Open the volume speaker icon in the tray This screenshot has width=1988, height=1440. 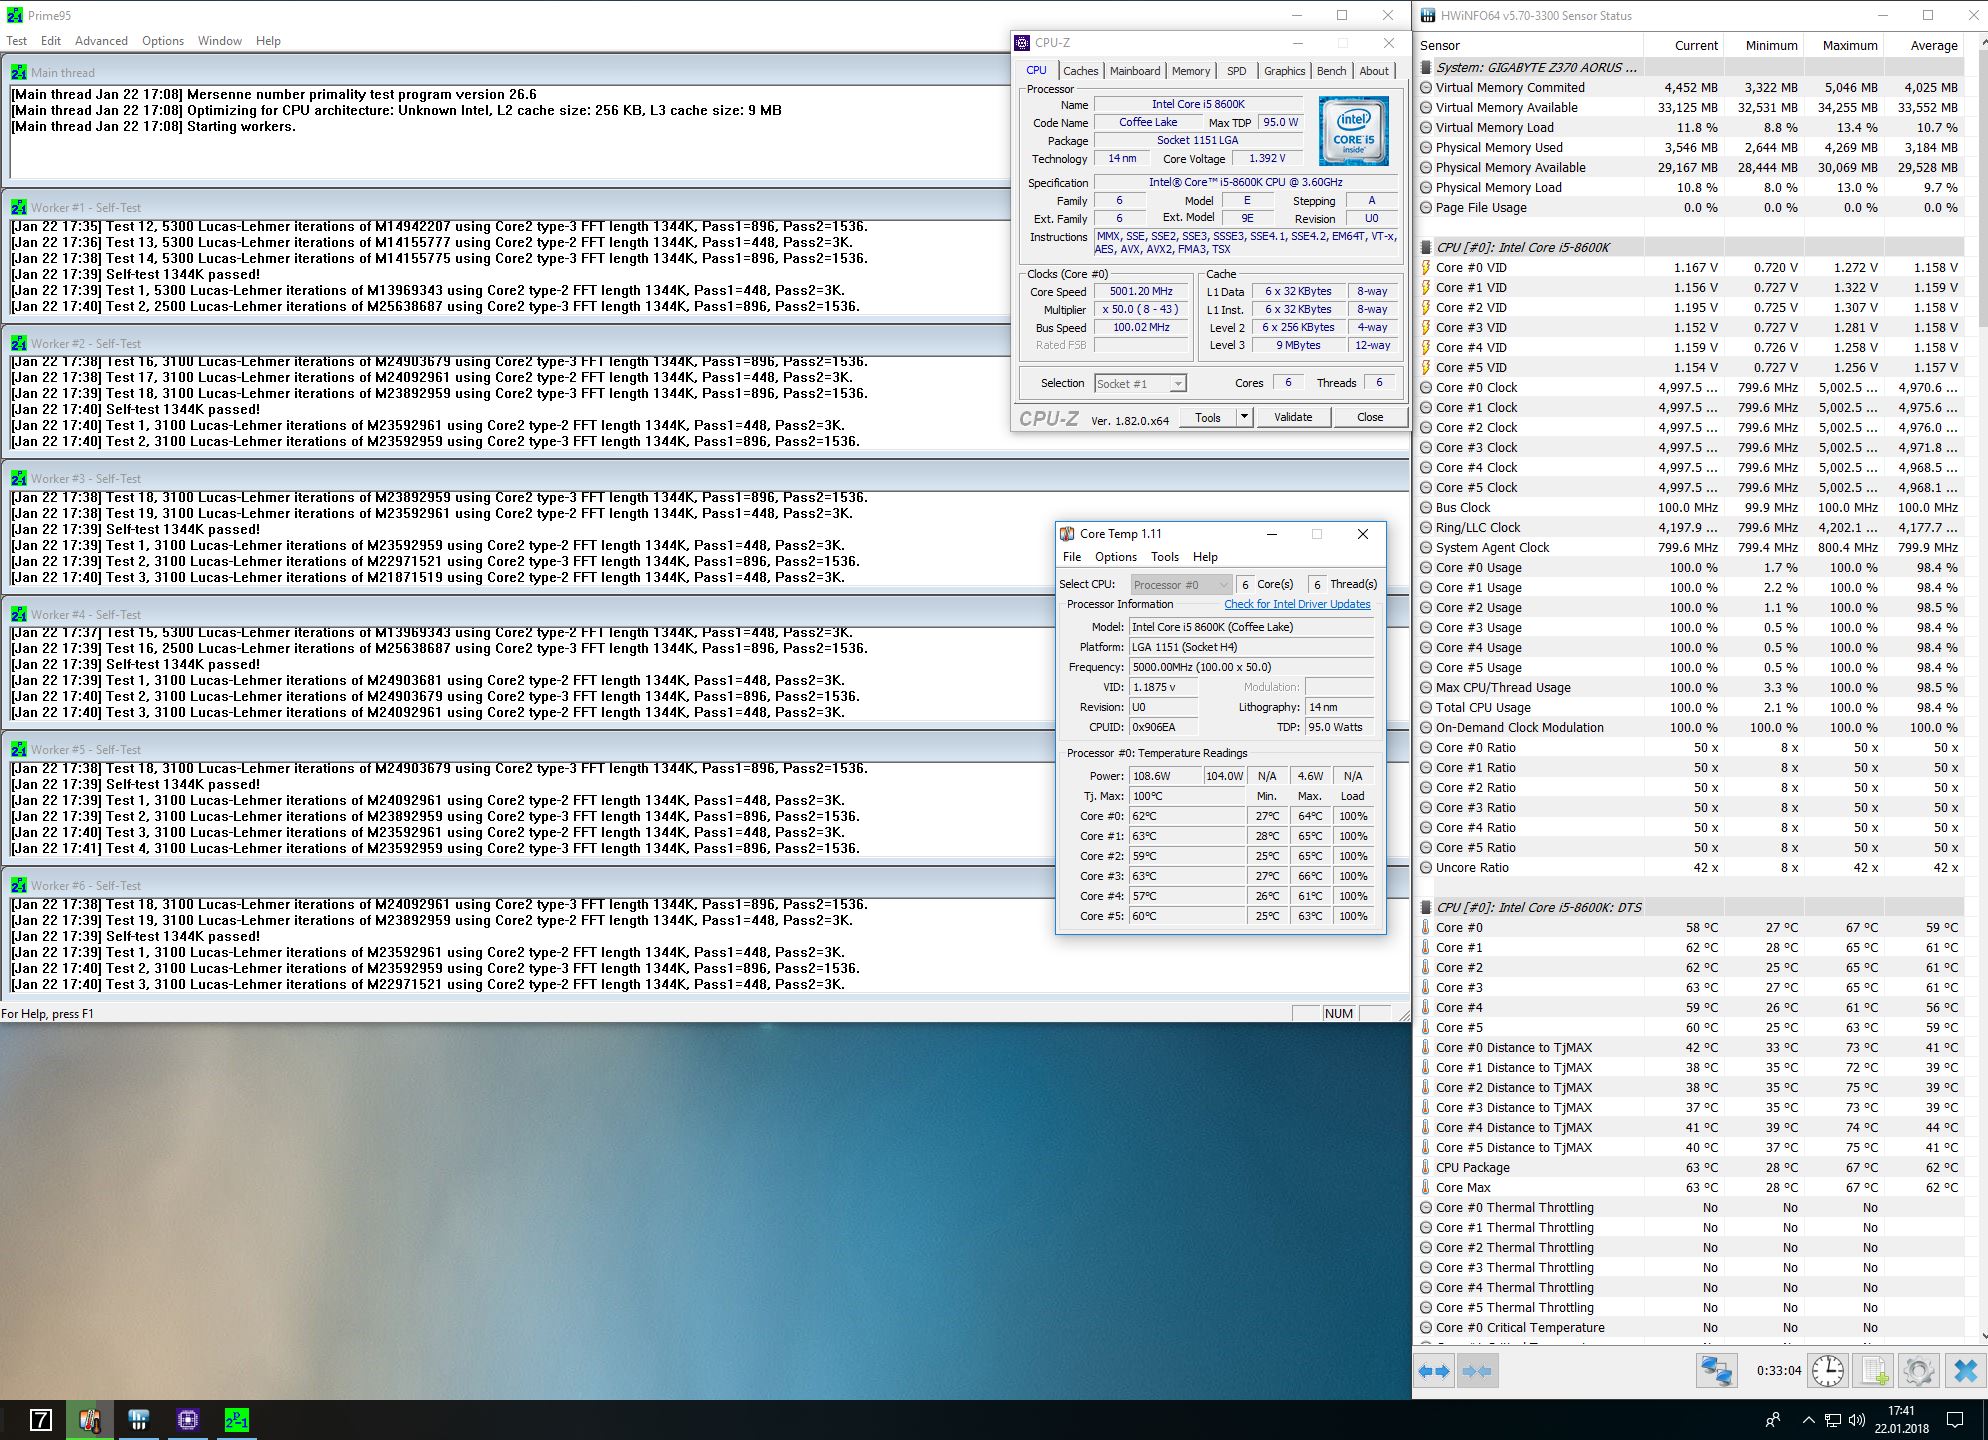pos(1857,1420)
